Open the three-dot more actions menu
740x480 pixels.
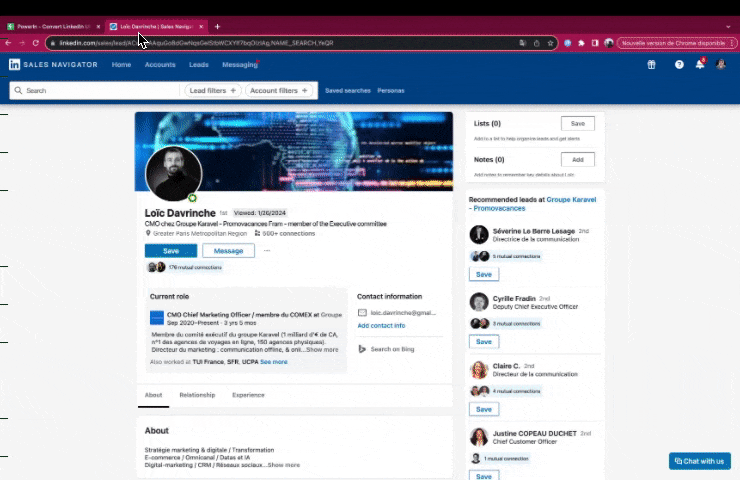click(x=267, y=251)
